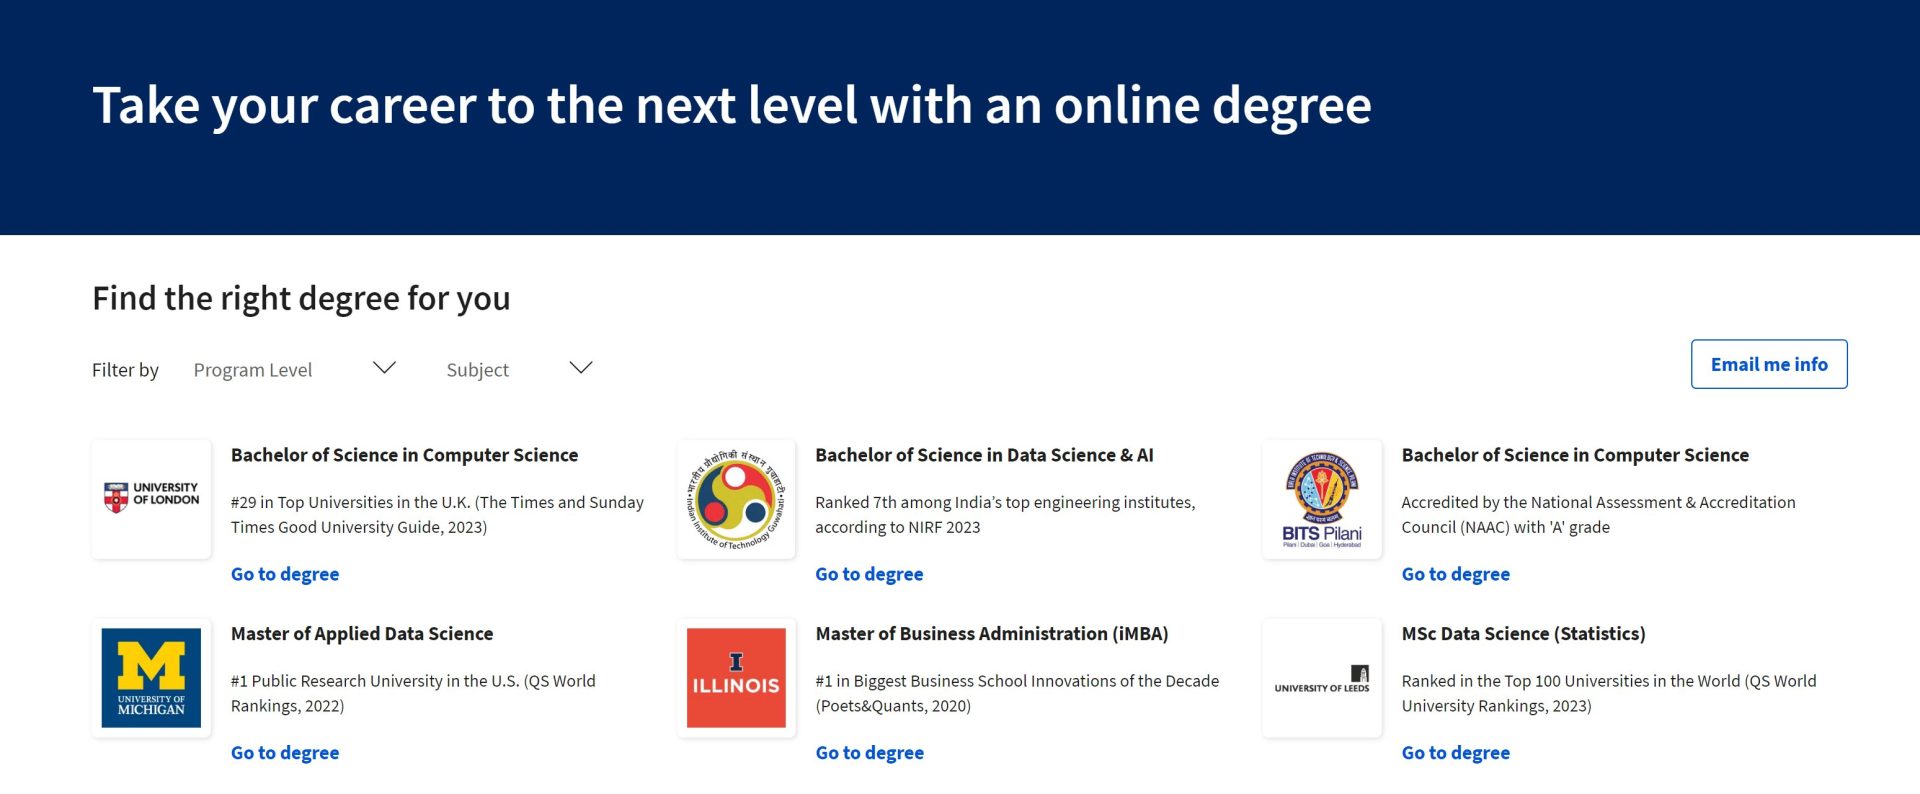Click the Illinois logo tile
Screen dimensions: 1920x794
pyautogui.click(x=736, y=677)
